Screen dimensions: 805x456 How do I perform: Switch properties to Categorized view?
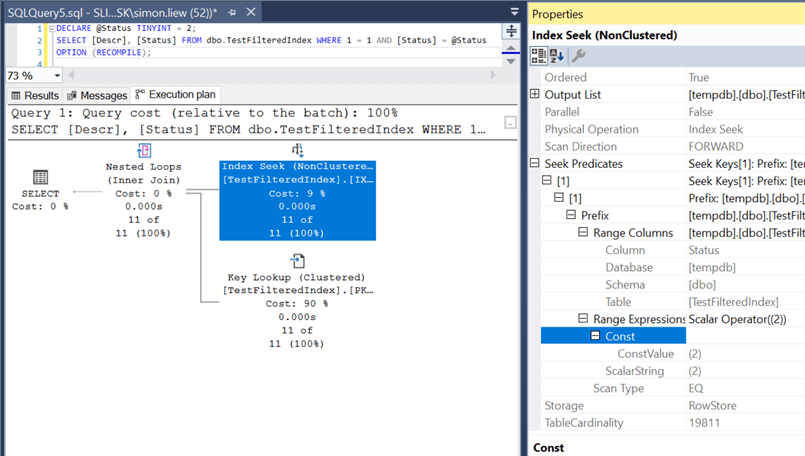coord(539,56)
